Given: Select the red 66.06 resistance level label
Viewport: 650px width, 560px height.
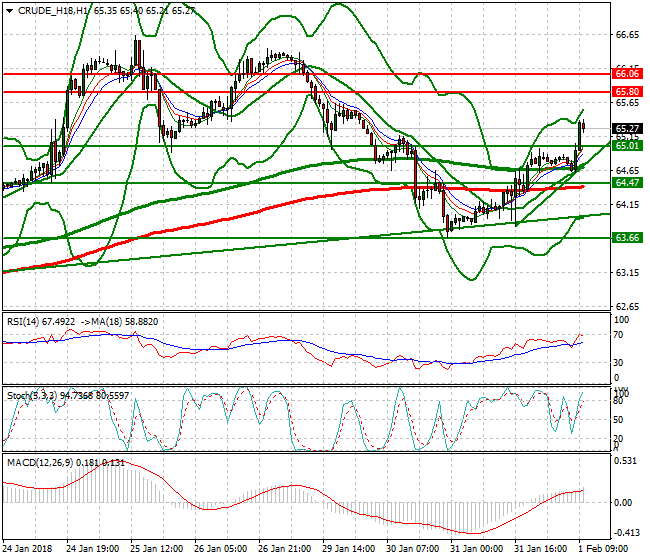Looking at the screenshot, I should pos(627,74).
